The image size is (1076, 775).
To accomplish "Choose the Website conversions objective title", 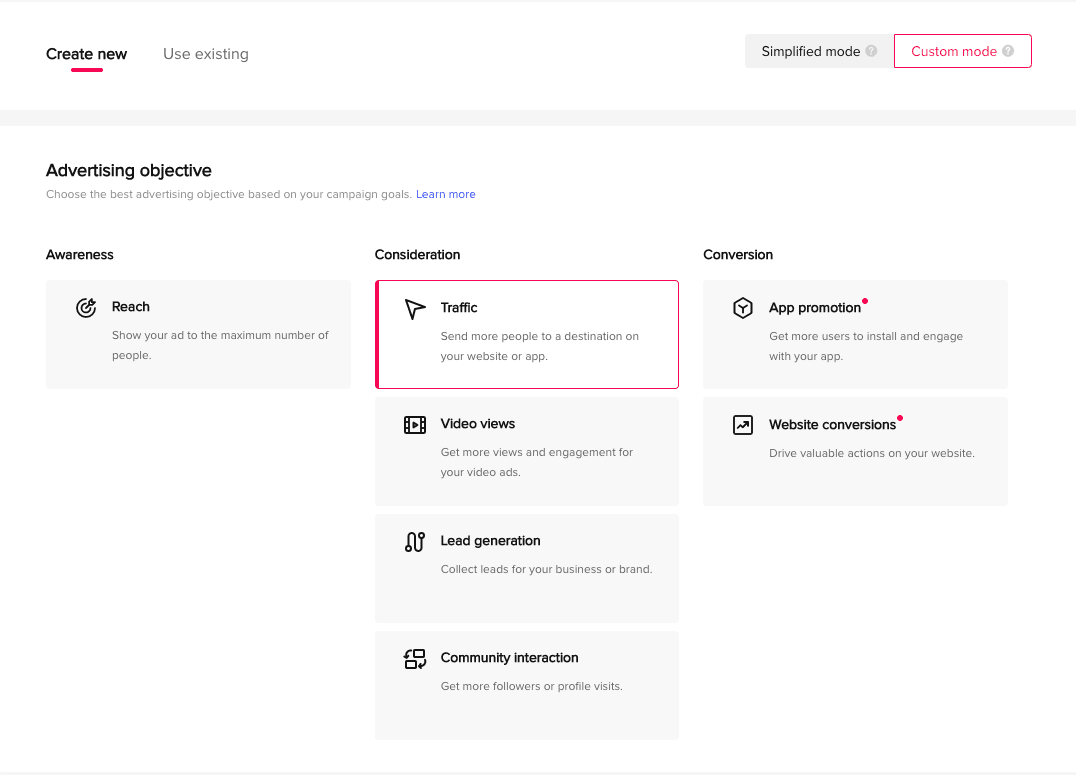I will (x=832, y=425).
